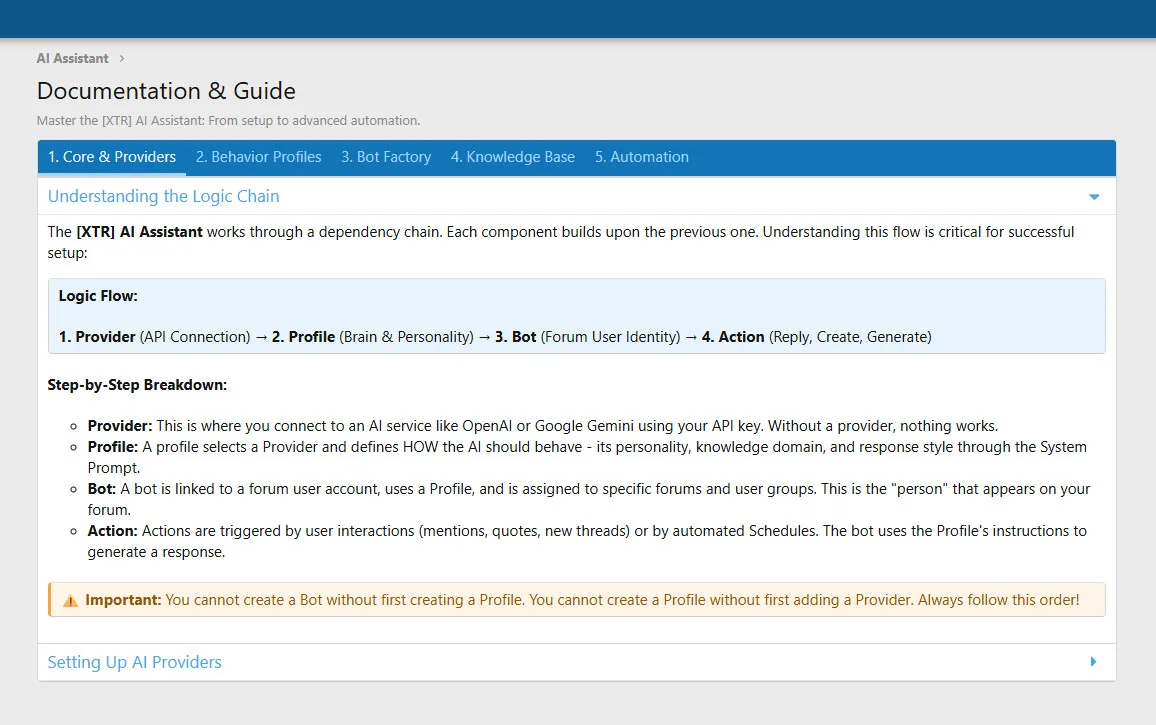Click the breadcrumb chevron after AI Assistant
Image resolution: width=1156 pixels, height=725 pixels.
[122, 59]
